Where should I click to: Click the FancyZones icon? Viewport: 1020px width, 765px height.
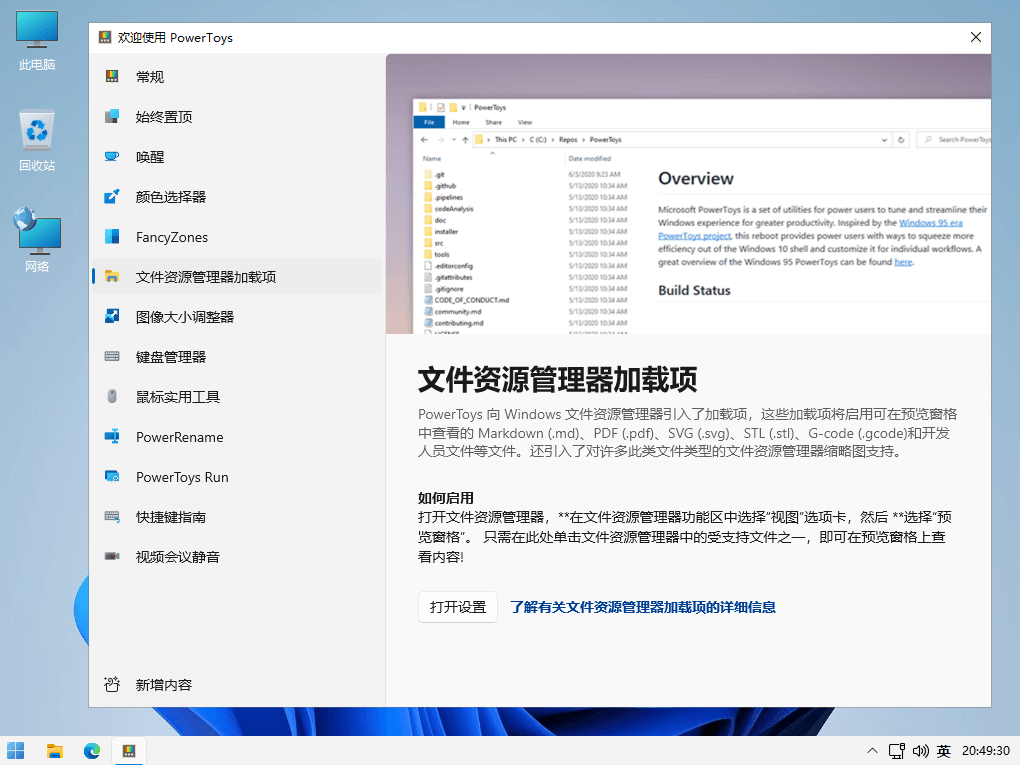click(112, 237)
